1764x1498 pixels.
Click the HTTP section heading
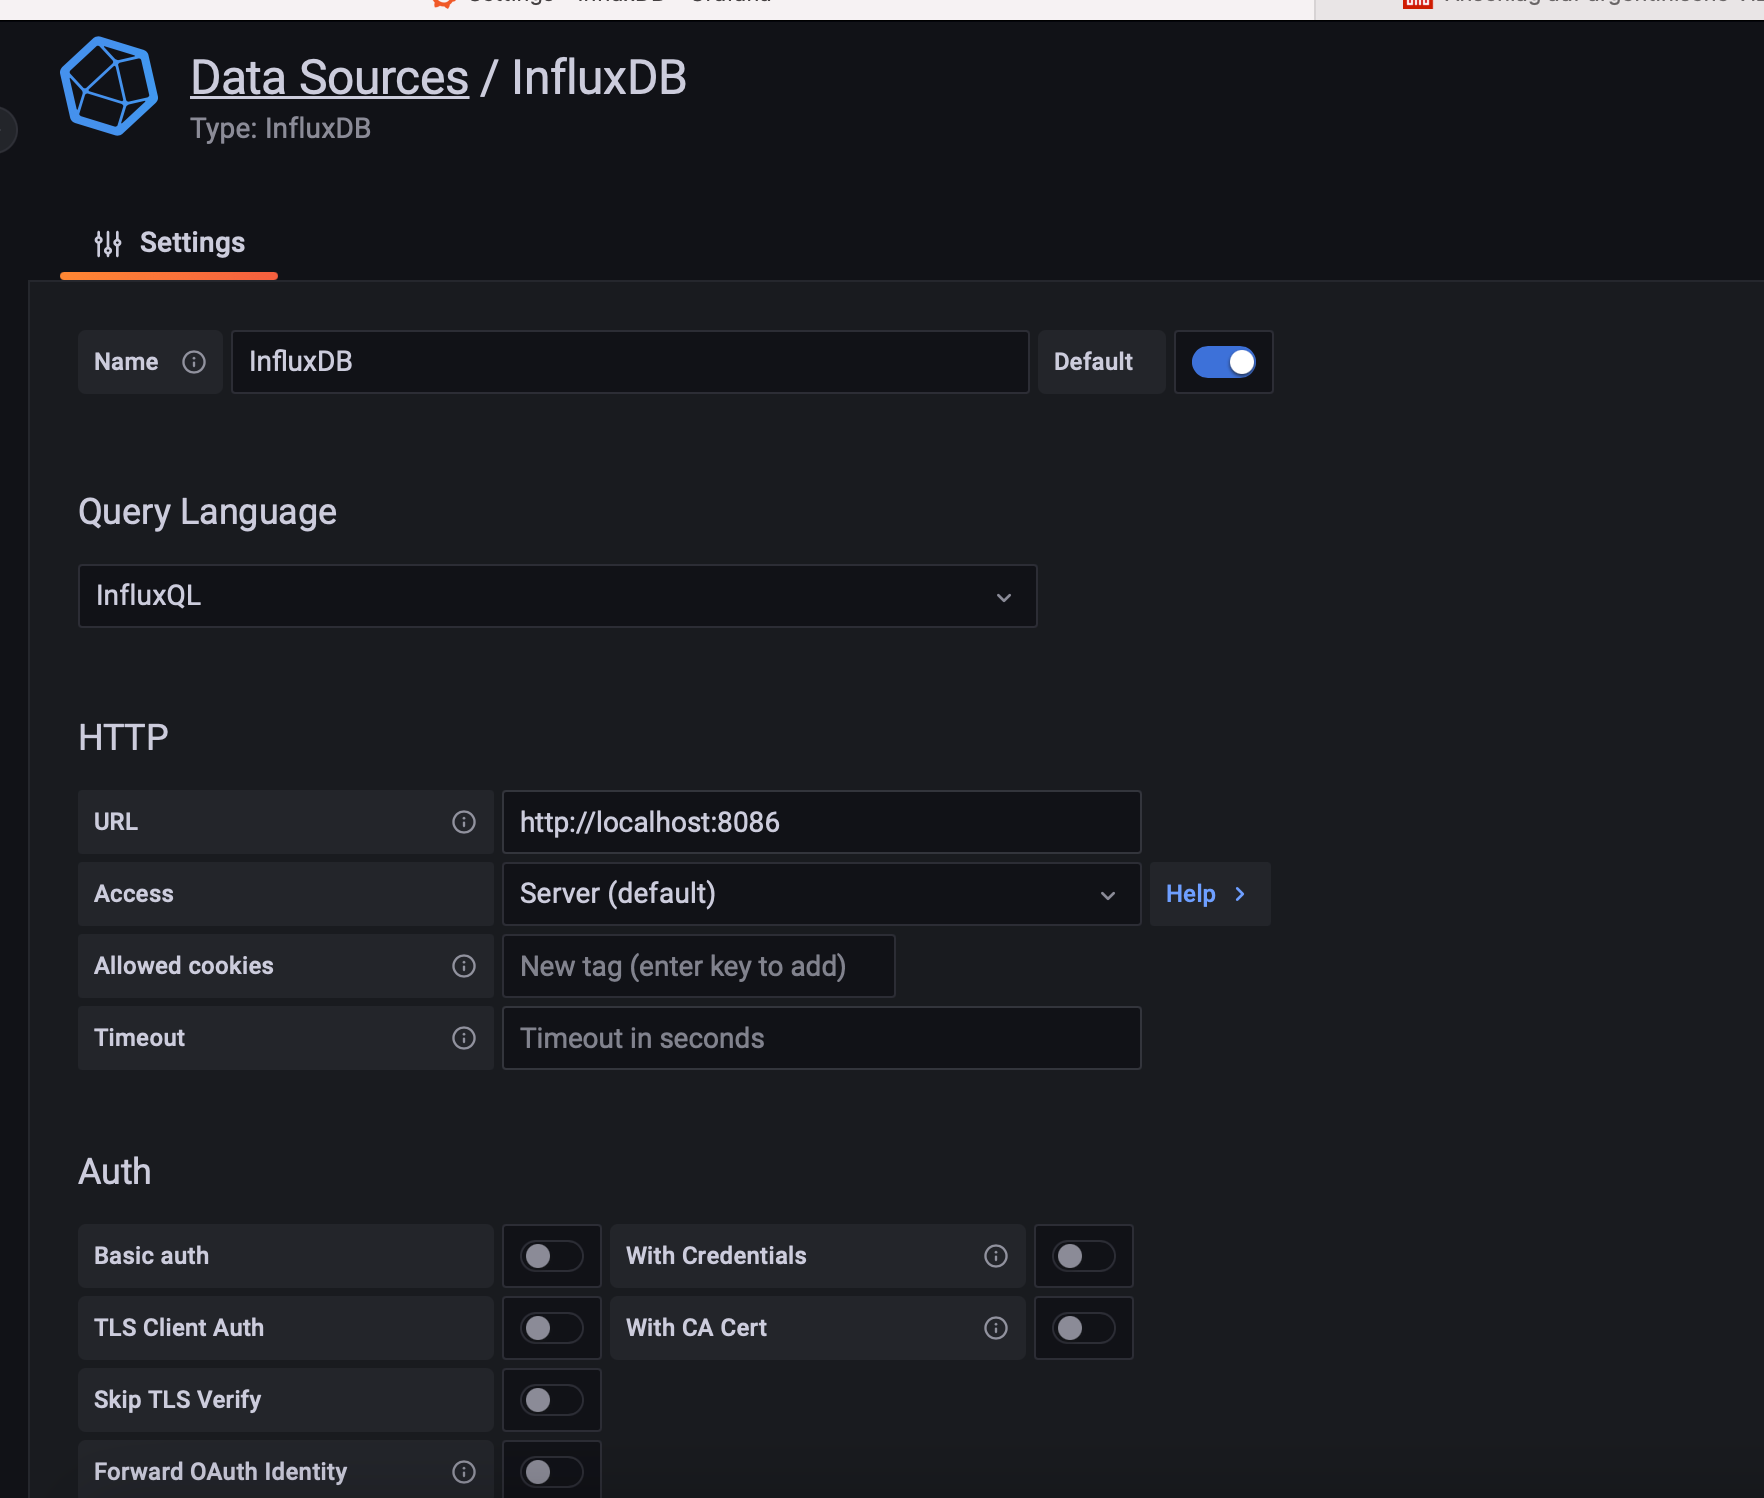(x=124, y=737)
